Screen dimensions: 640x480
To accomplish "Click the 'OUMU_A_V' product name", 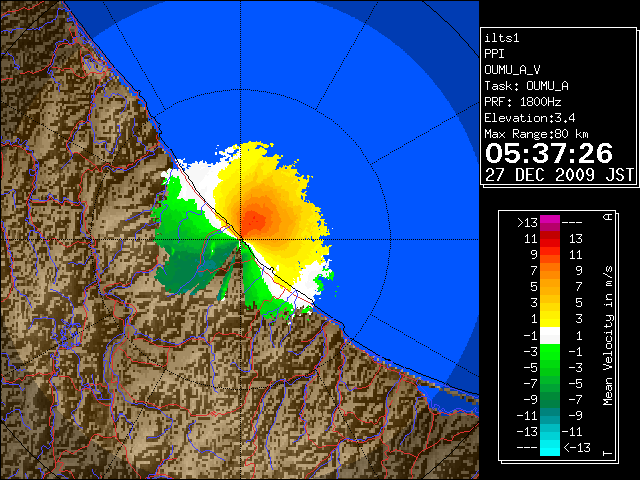I will (x=512, y=70).
